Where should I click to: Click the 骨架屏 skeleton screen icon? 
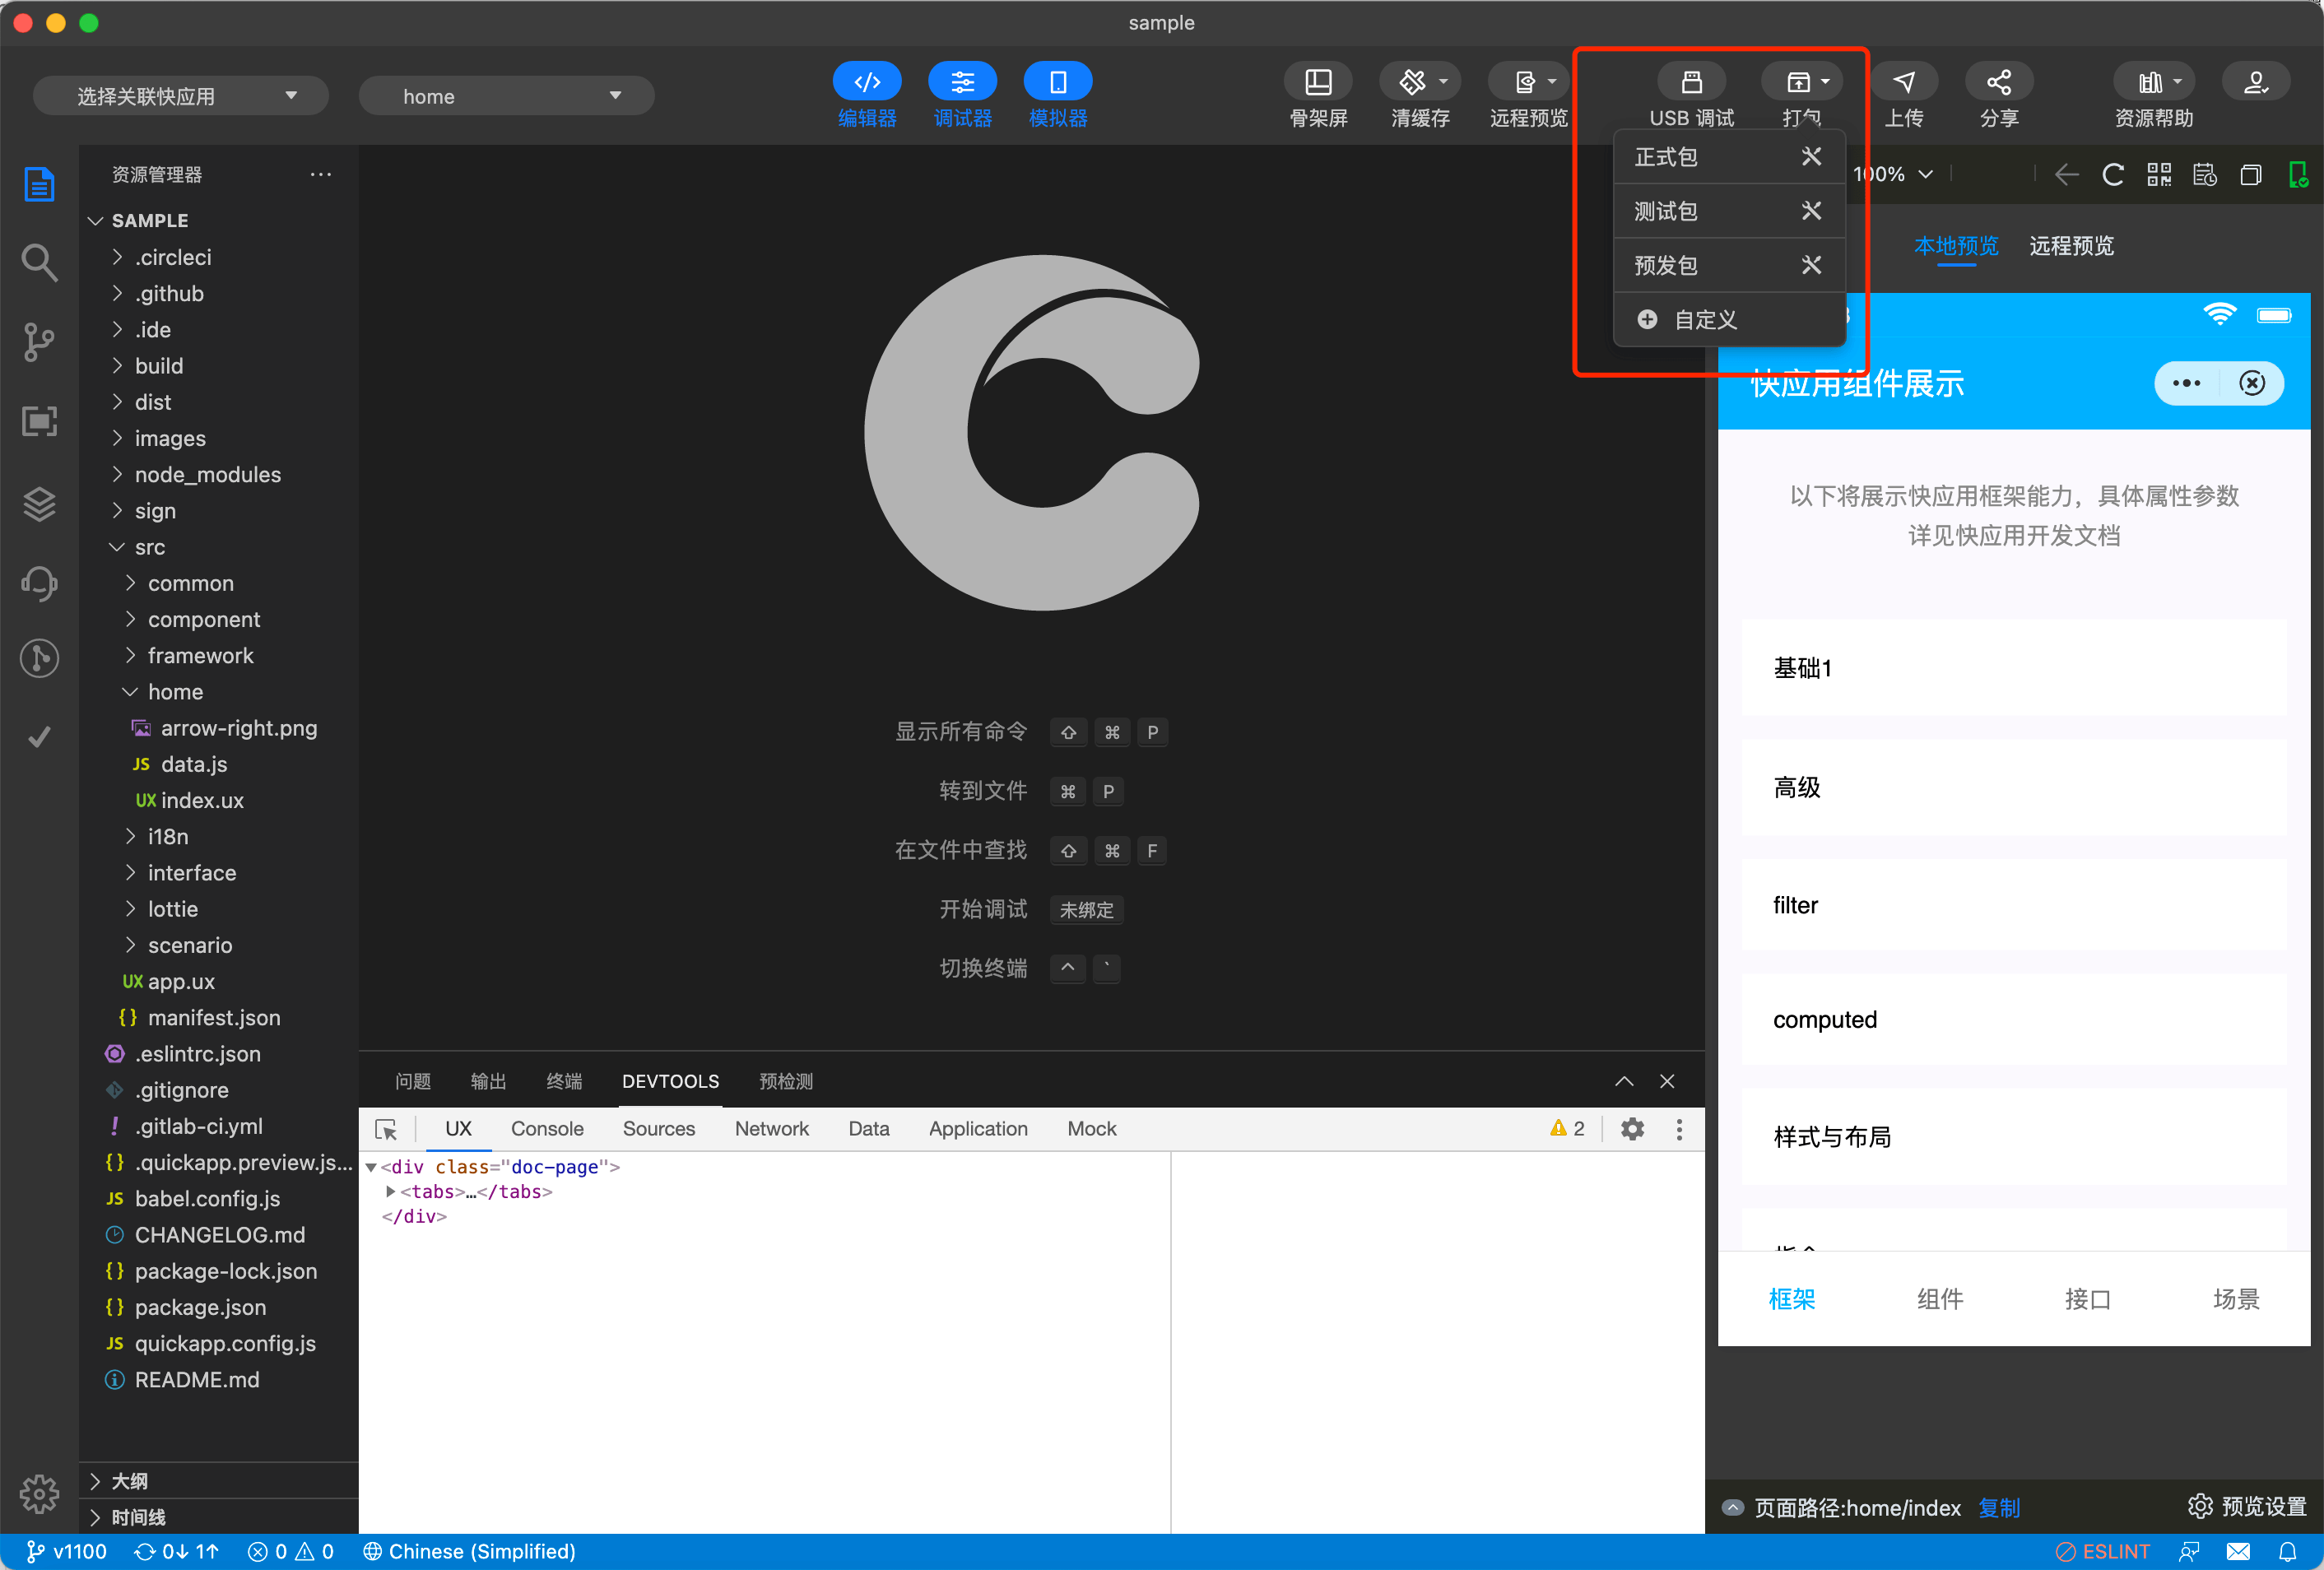point(1318,82)
